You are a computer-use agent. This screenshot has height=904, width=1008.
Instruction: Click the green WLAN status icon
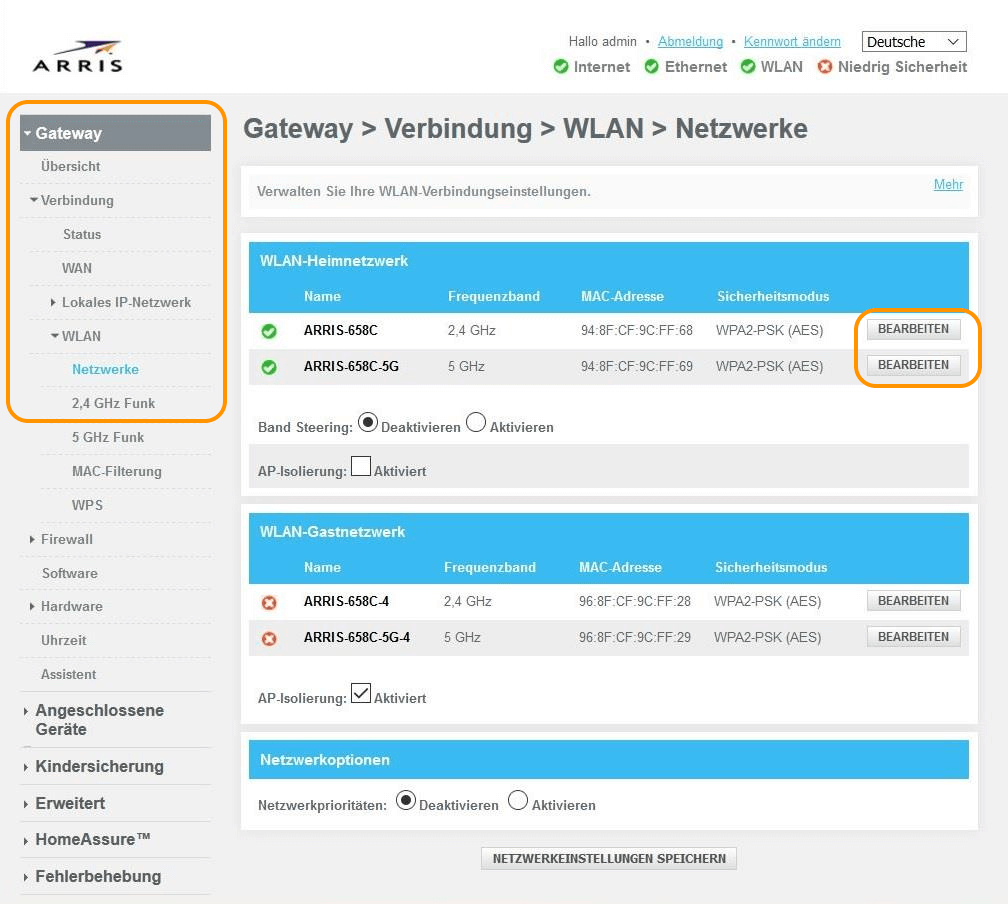[748, 67]
